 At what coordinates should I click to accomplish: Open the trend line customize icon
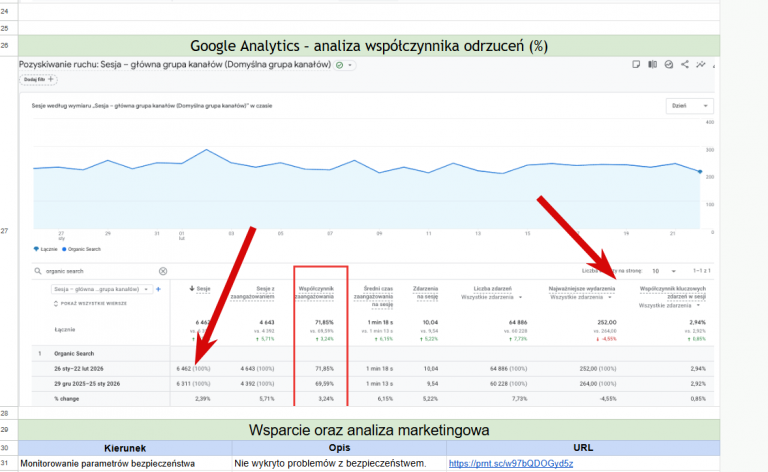point(701,64)
